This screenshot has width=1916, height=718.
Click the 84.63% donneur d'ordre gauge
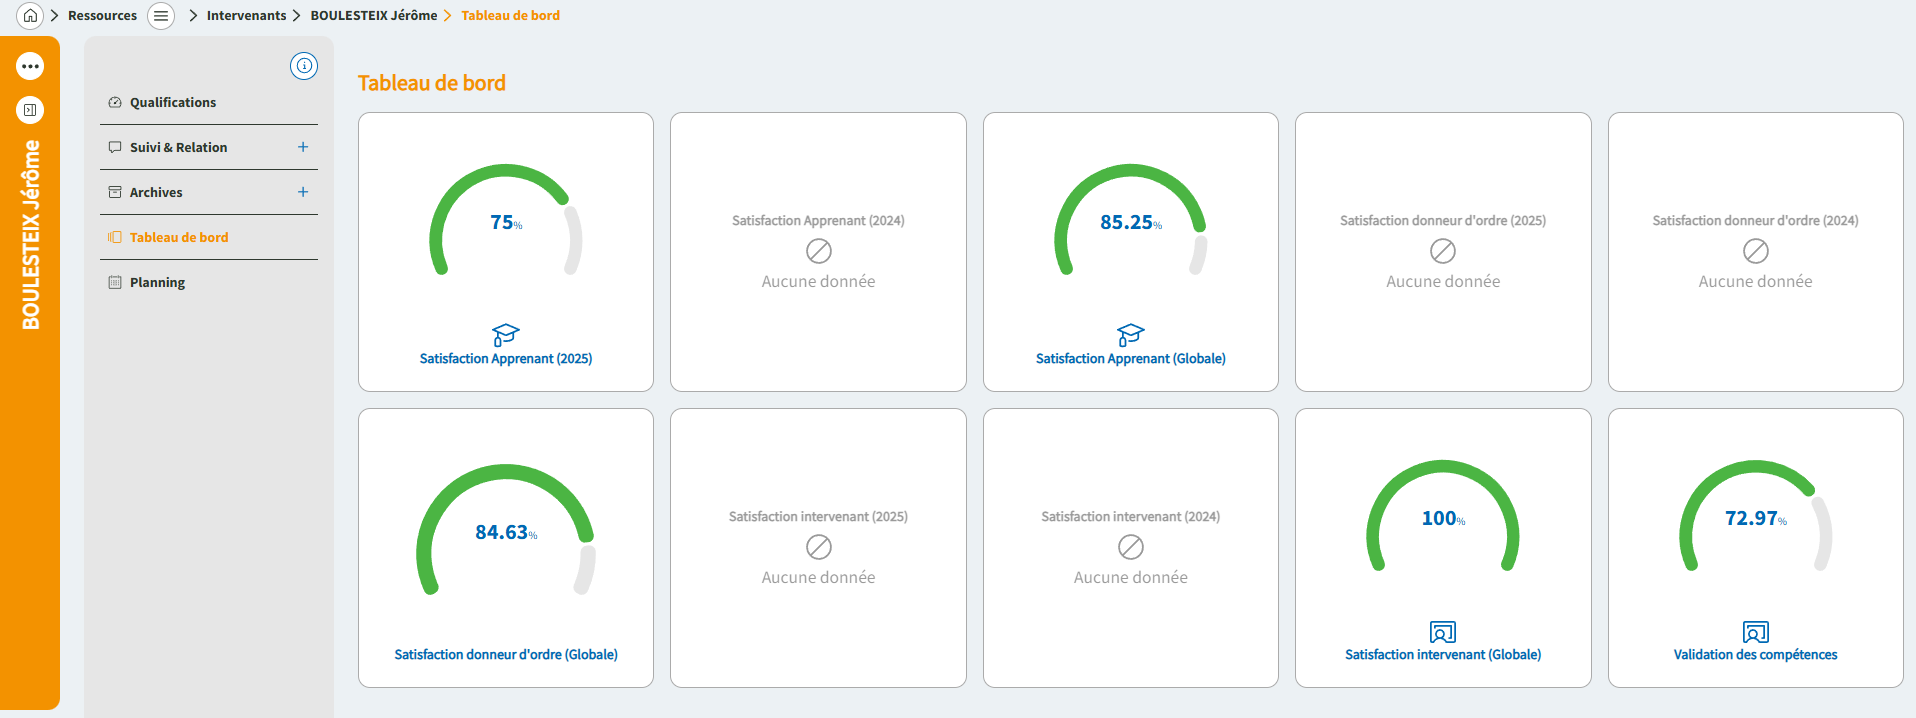click(506, 530)
